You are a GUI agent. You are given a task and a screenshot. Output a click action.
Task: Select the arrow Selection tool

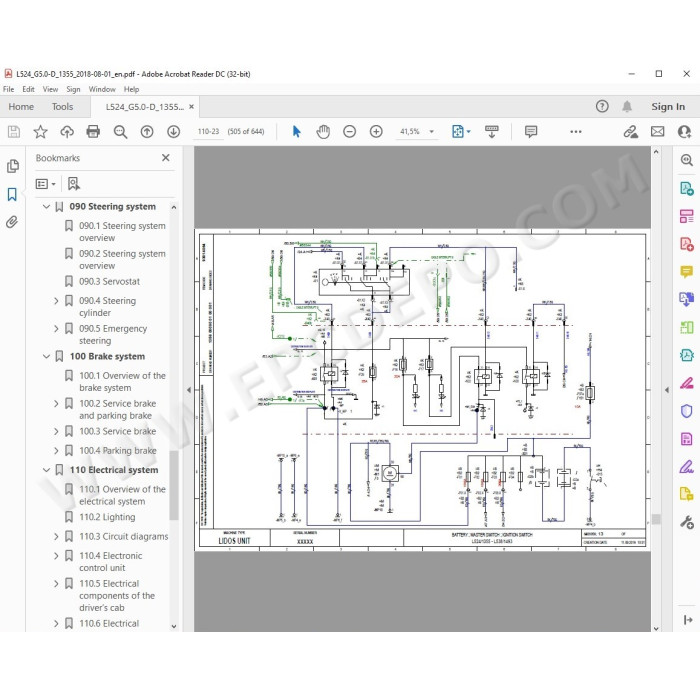(x=296, y=131)
